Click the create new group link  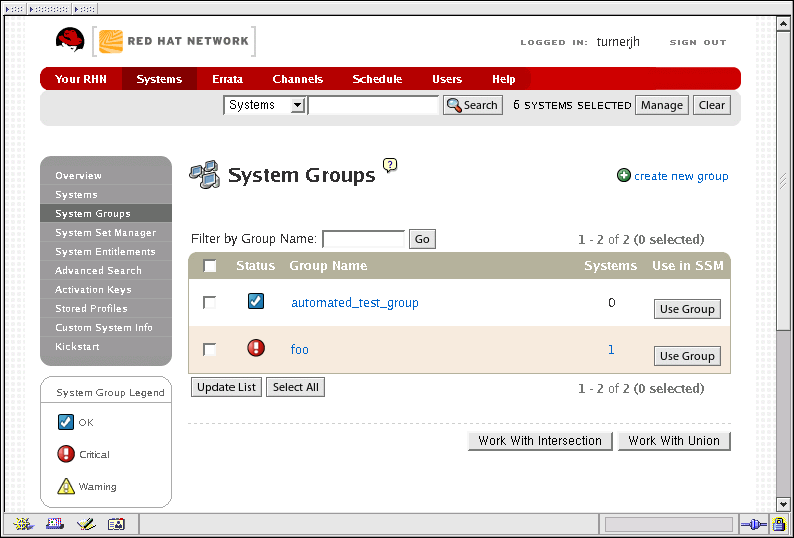681,176
